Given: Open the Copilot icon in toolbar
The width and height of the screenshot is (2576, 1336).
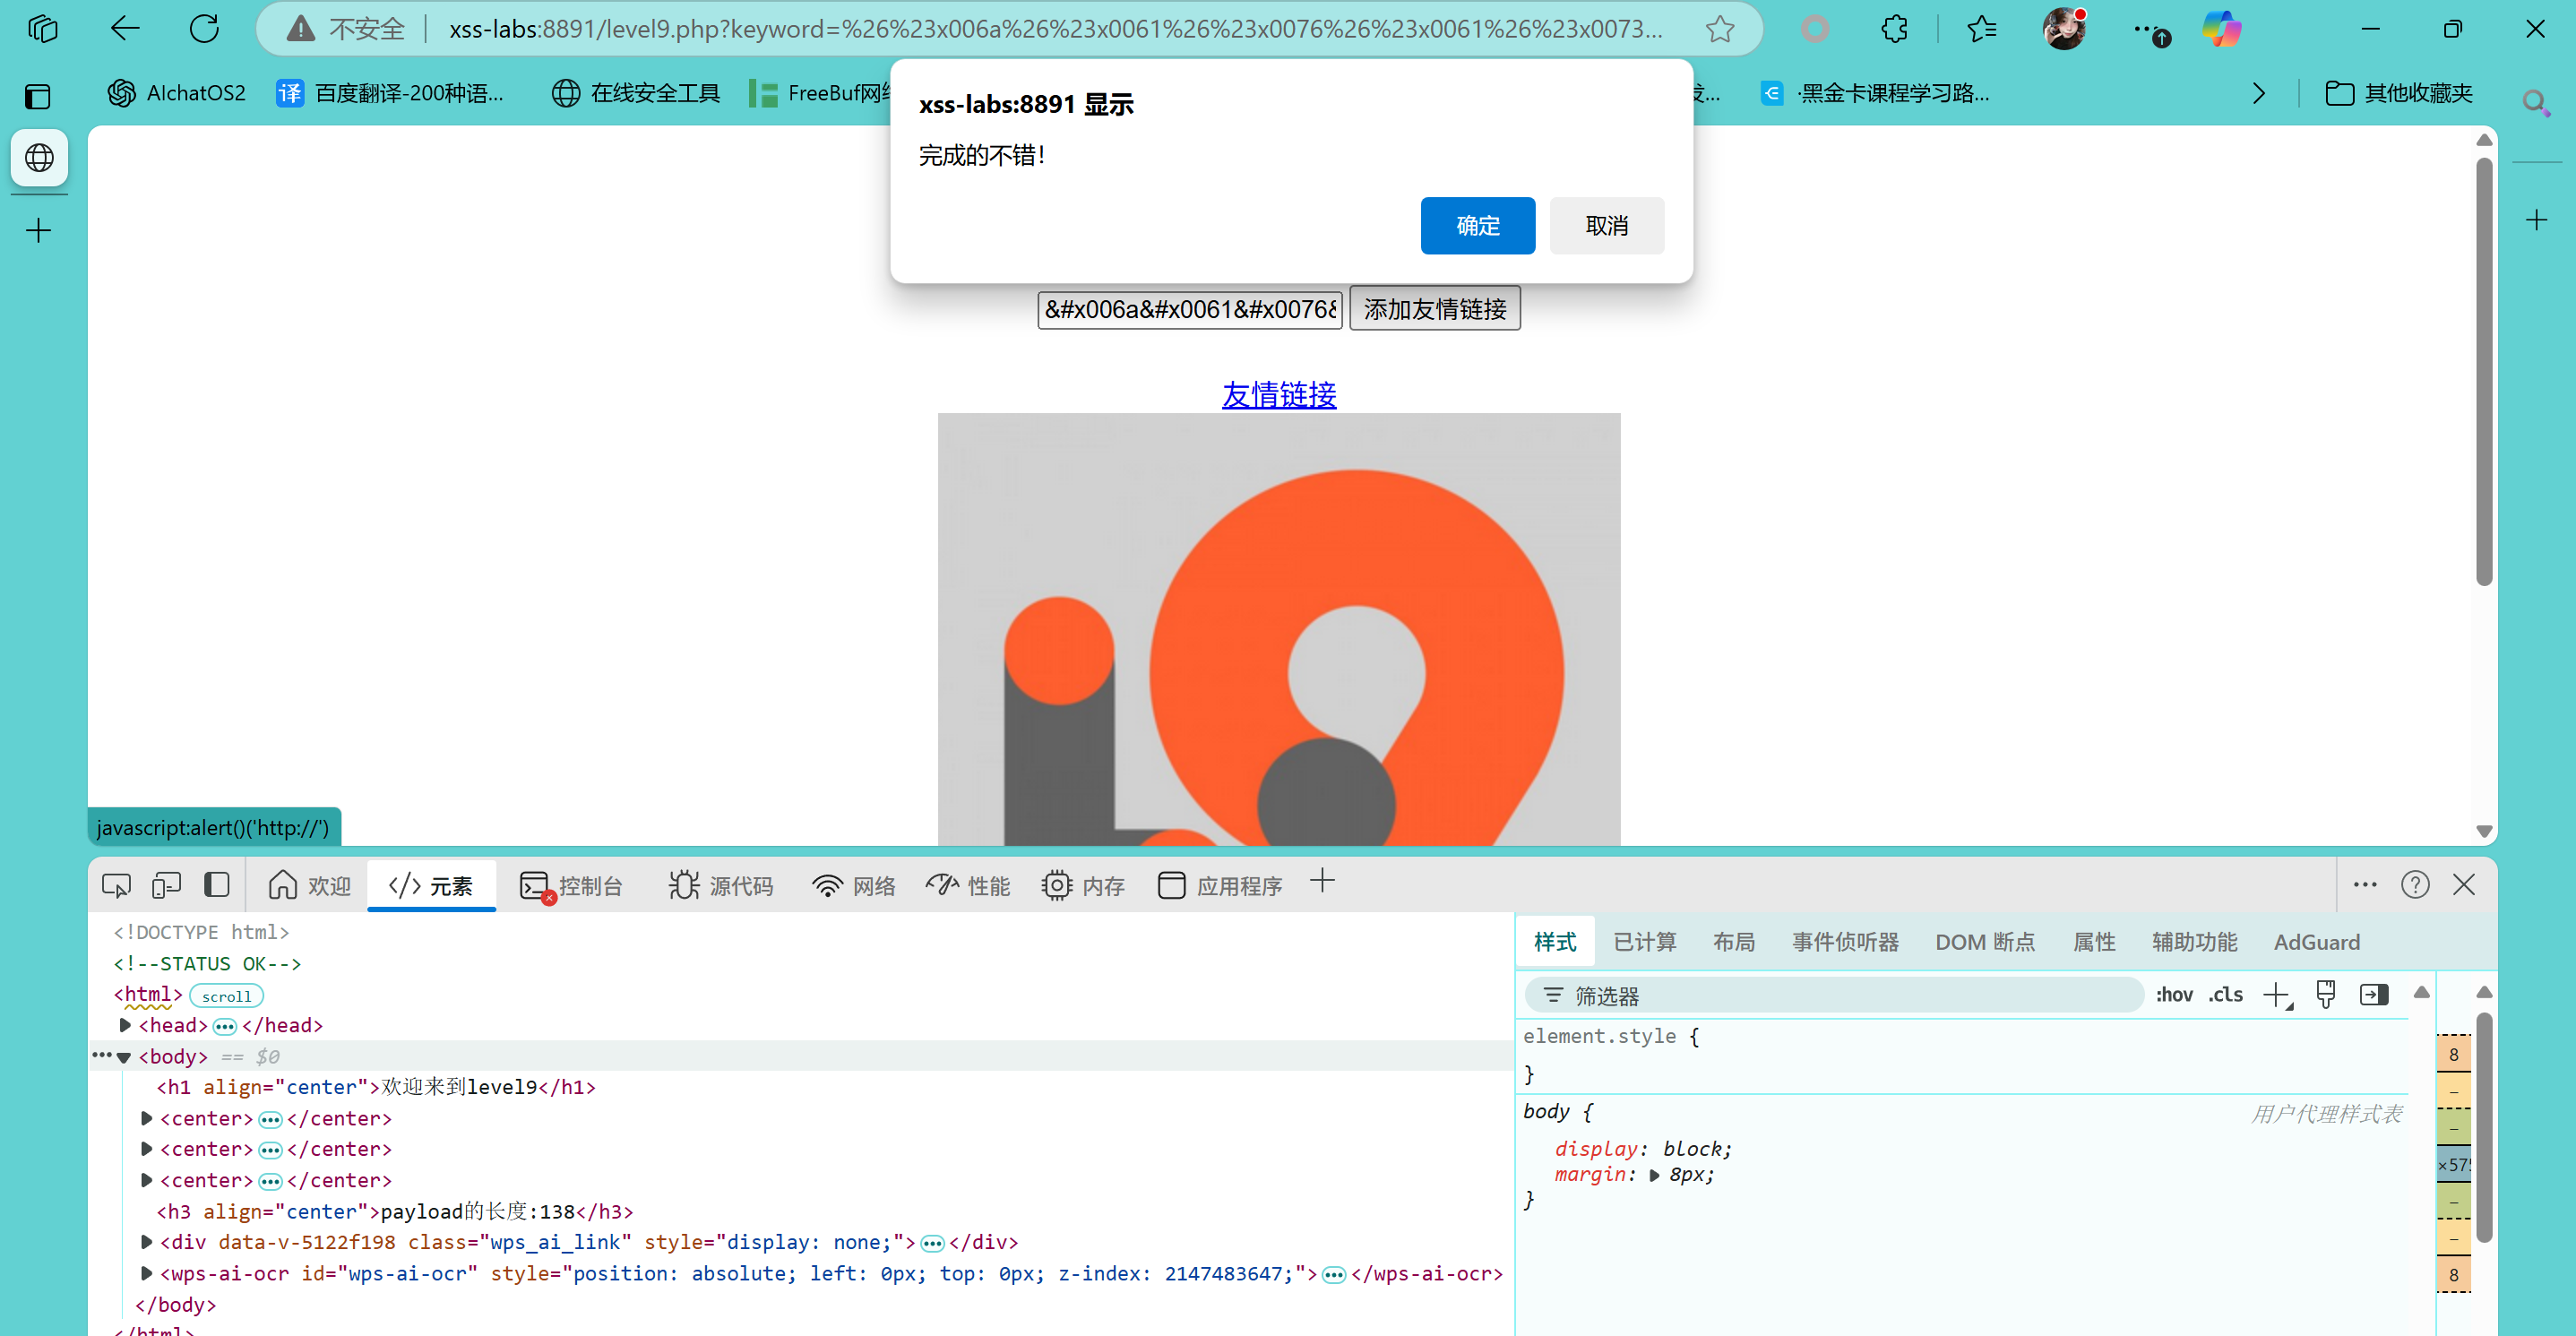Looking at the screenshot, I should 2221,29.
